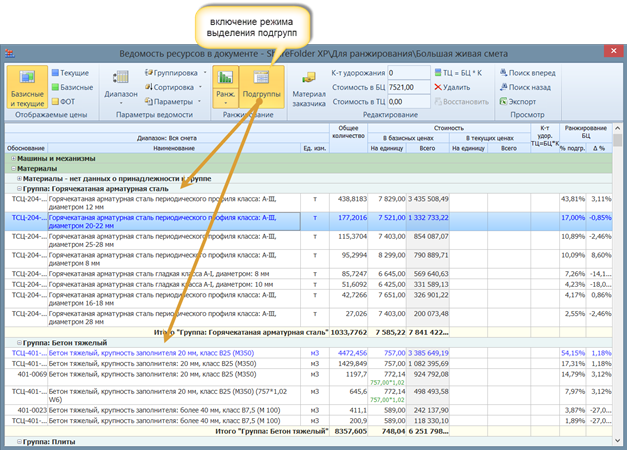Click the Группировка icon

pyautogui.click(x=149, y=72)
